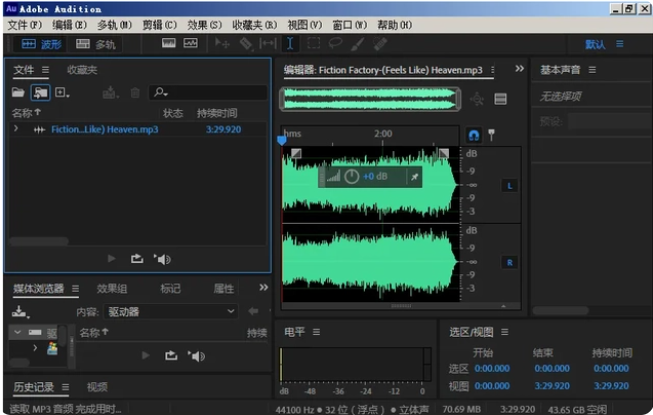
Task: Expand the Fiction Factory mp3 file entry
Action: coord(16,129)
